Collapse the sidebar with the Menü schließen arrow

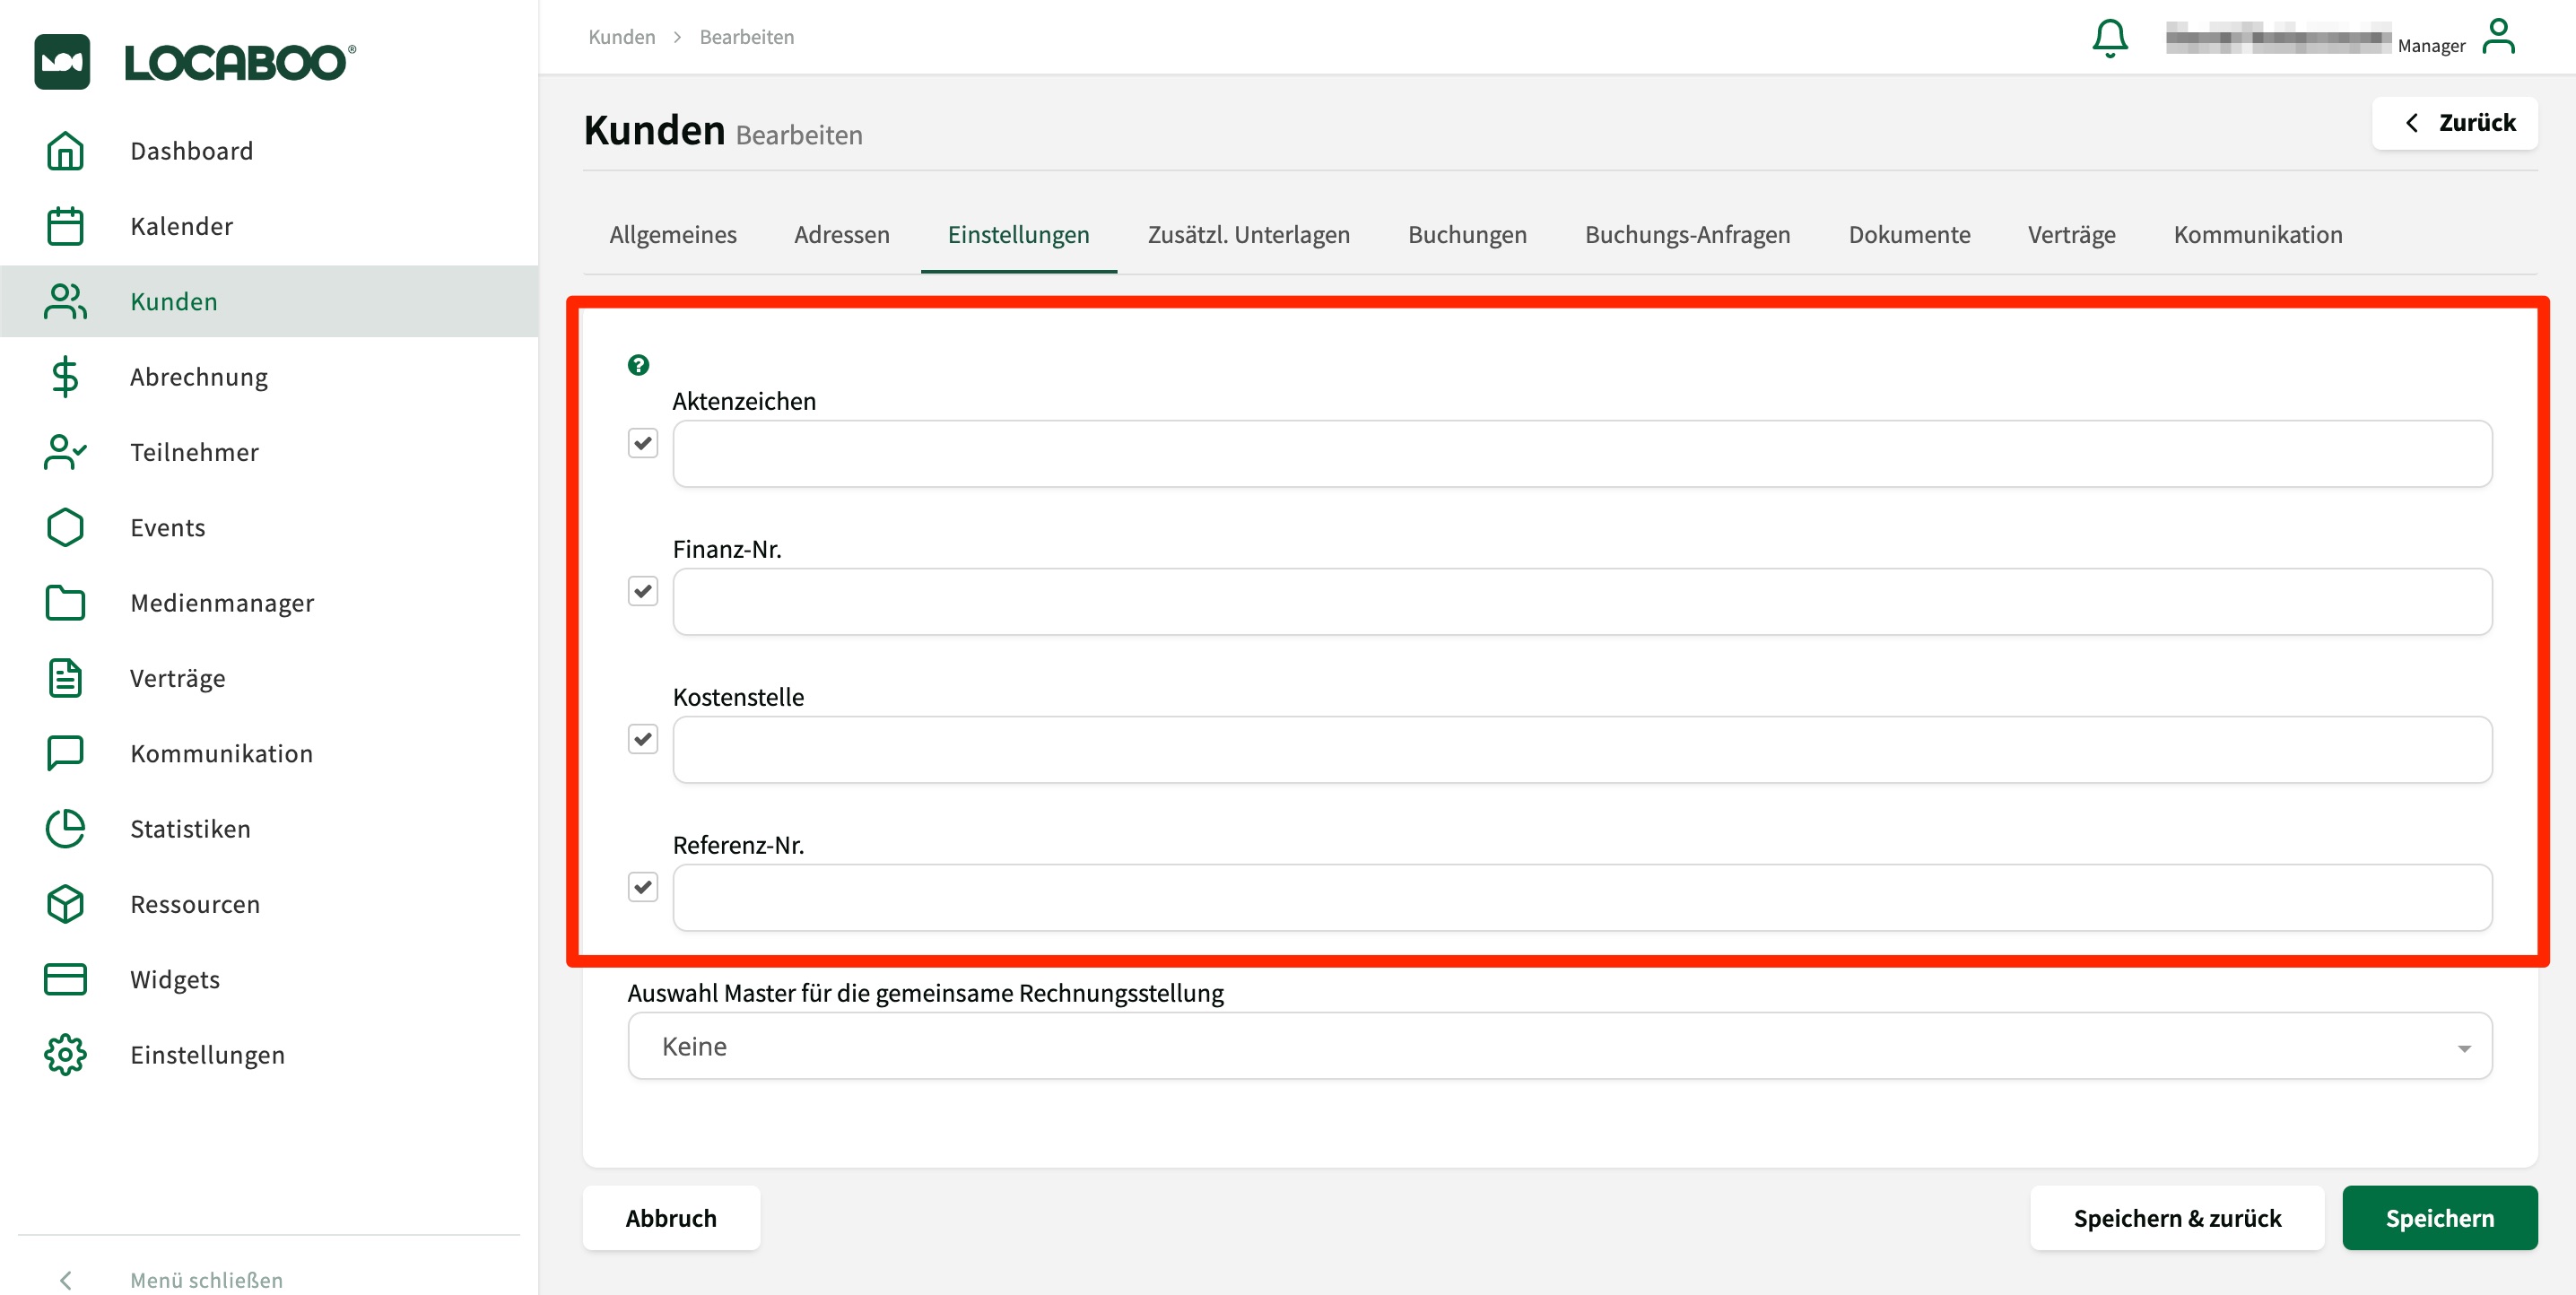66,1280
